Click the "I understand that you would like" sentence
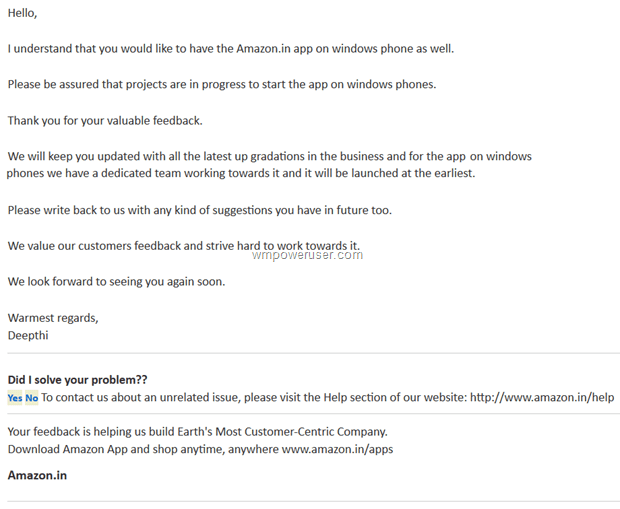Image resolution: width=620 pixels, height=509 pixels. [x=231, y=49]
